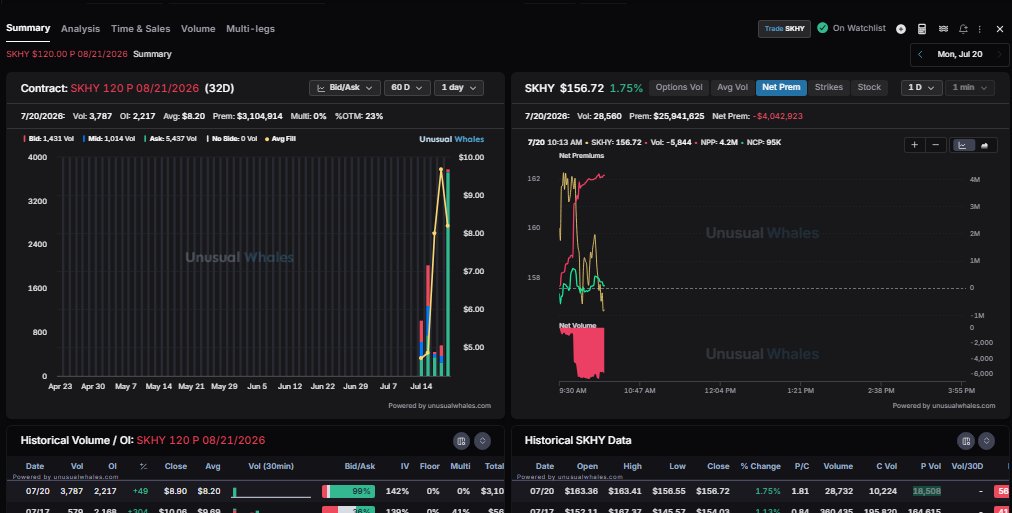
Task: Sort by the C Vol column header
Action: click(886, 466)
